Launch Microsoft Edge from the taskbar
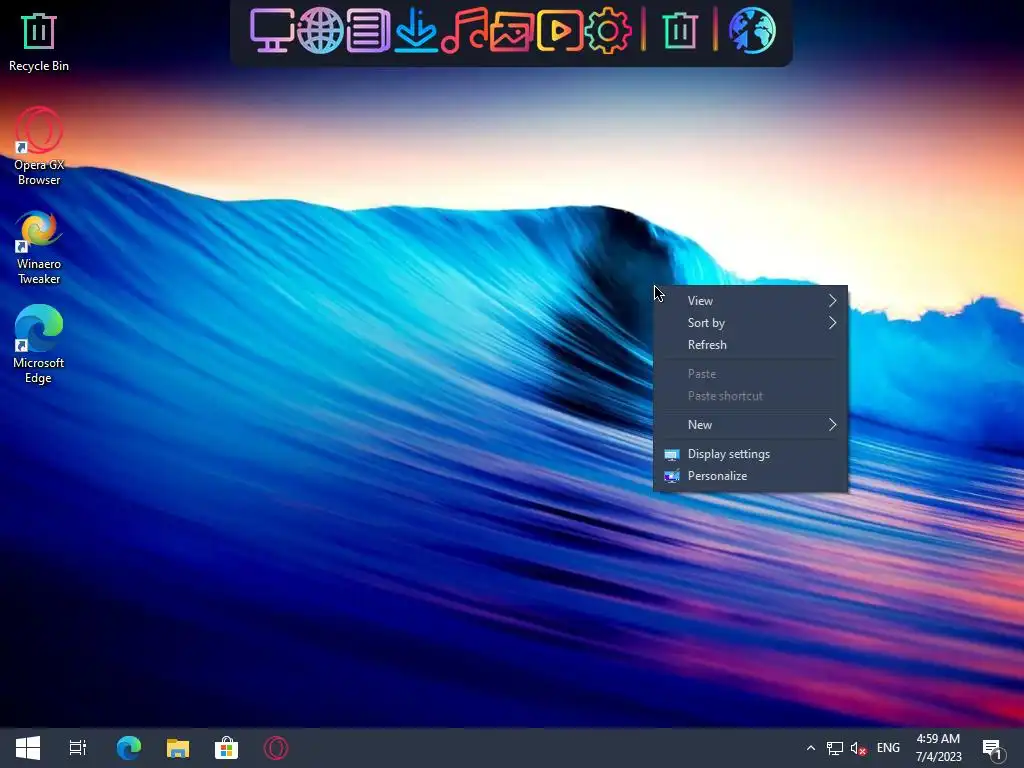The width and height of the screenshot is (1024, 768). pyautogui.click(x=129, y=748)
